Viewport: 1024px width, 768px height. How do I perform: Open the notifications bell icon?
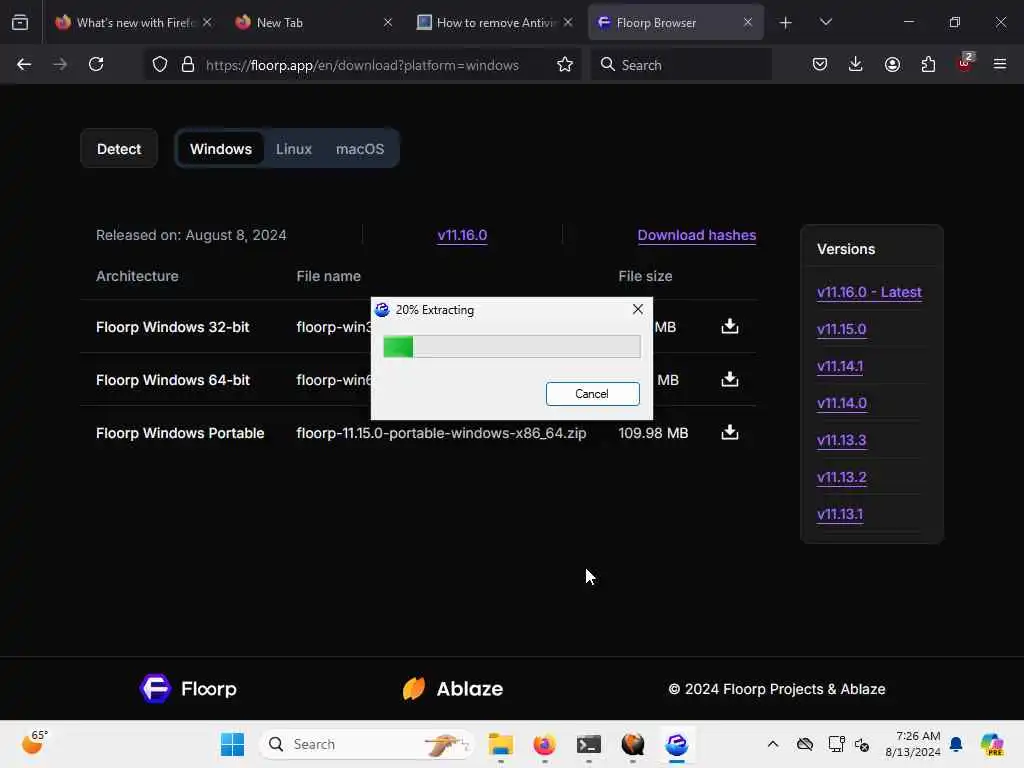(956, 744)
